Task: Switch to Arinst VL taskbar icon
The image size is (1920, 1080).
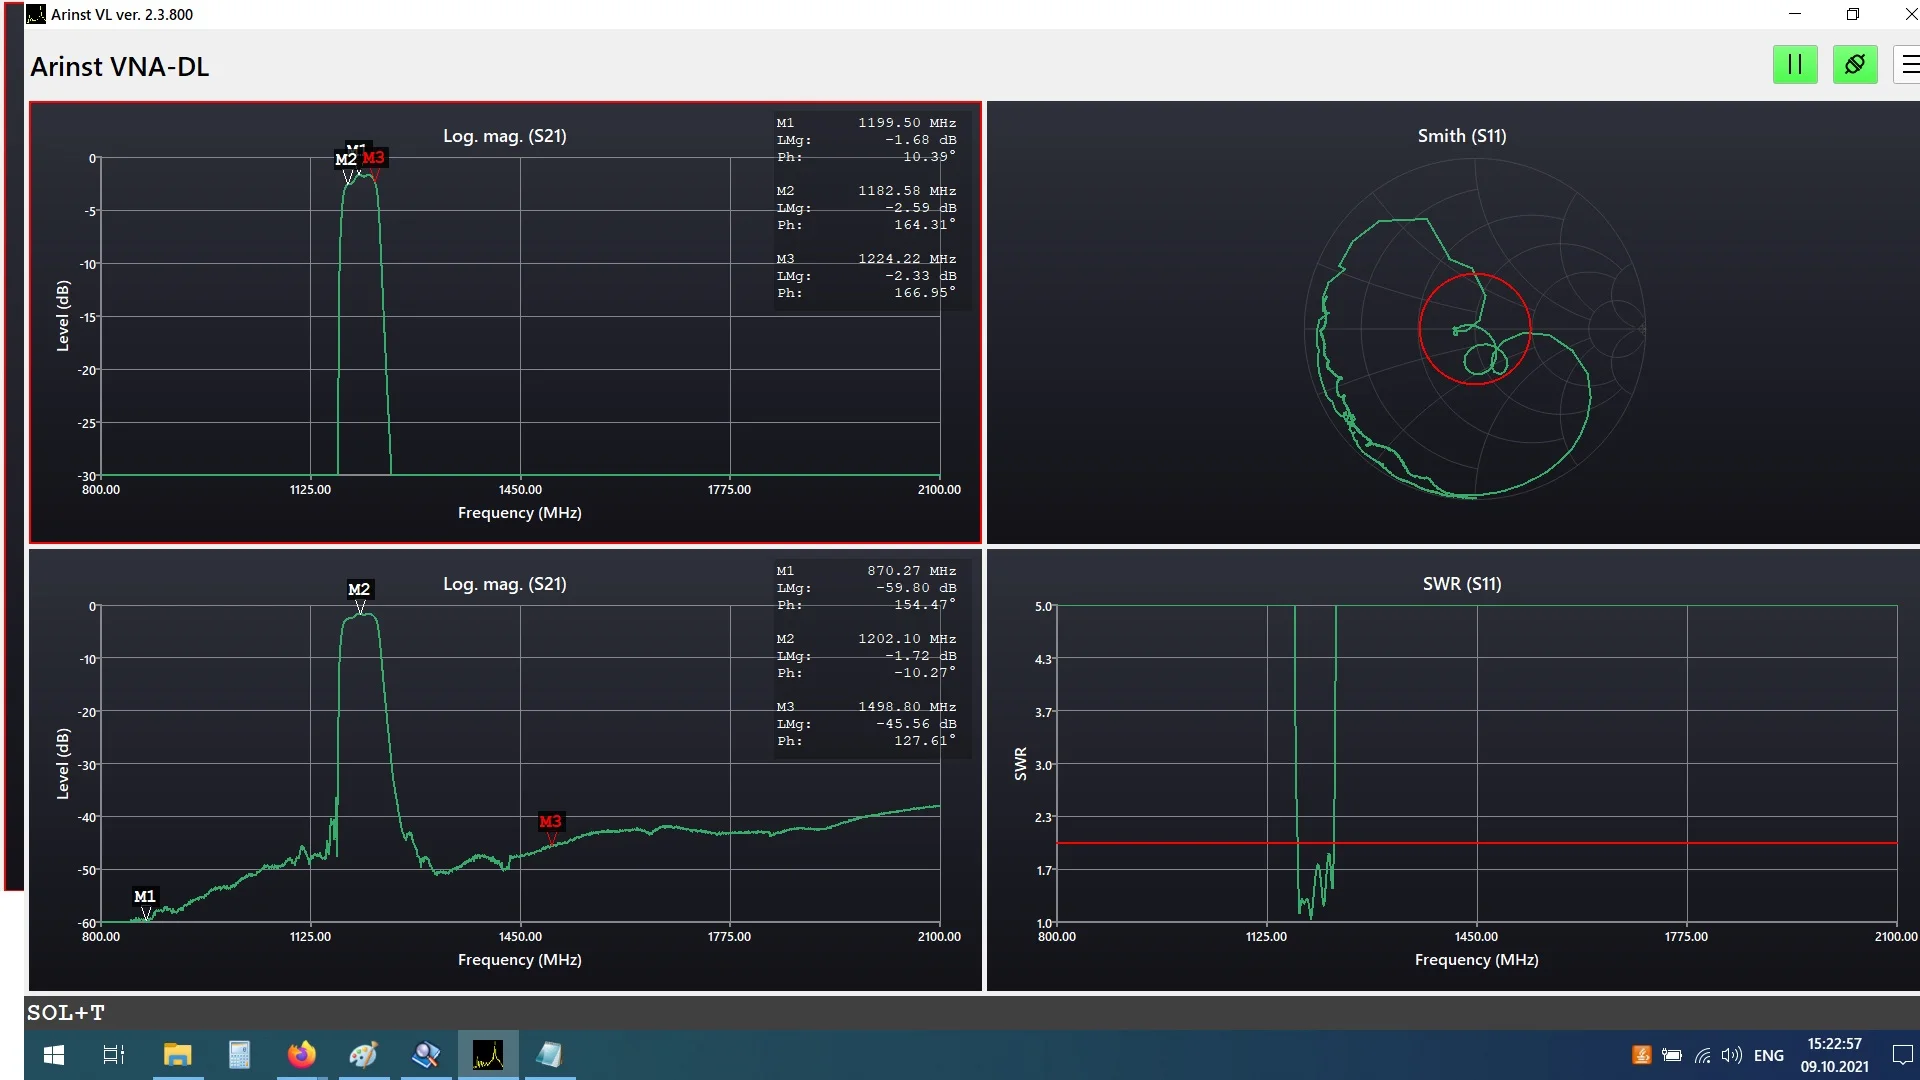Action: 488,1055
